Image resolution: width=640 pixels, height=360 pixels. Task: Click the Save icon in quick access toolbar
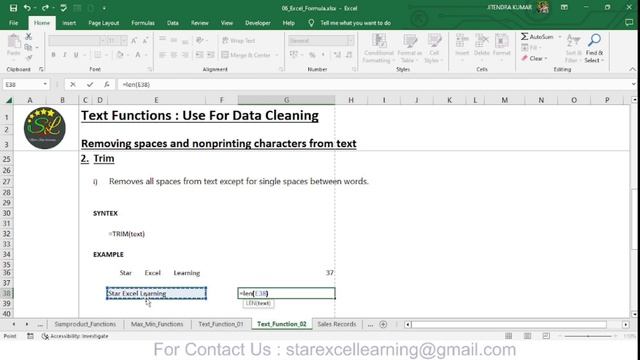coord(13,8)
